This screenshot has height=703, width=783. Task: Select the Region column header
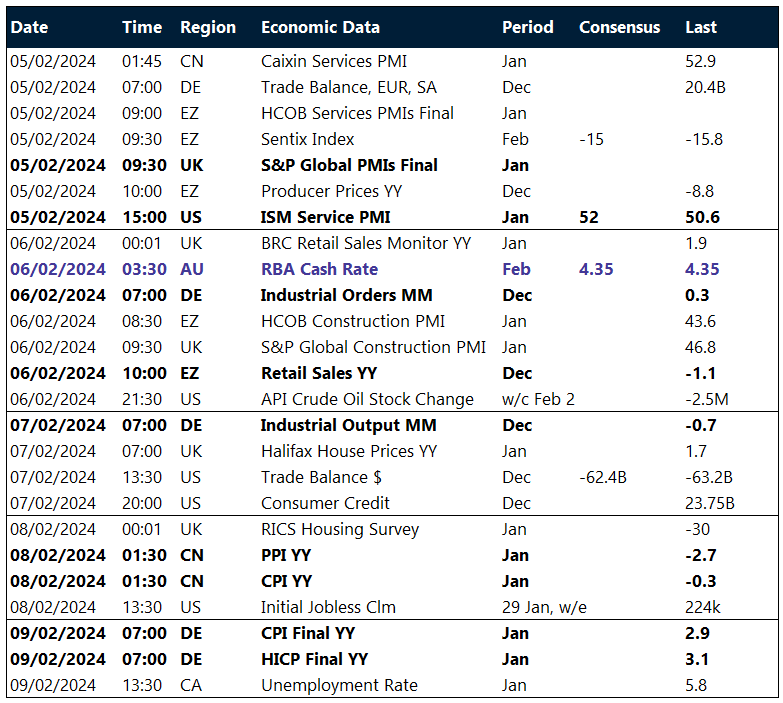pyautogui.click(x=208, y=27)
